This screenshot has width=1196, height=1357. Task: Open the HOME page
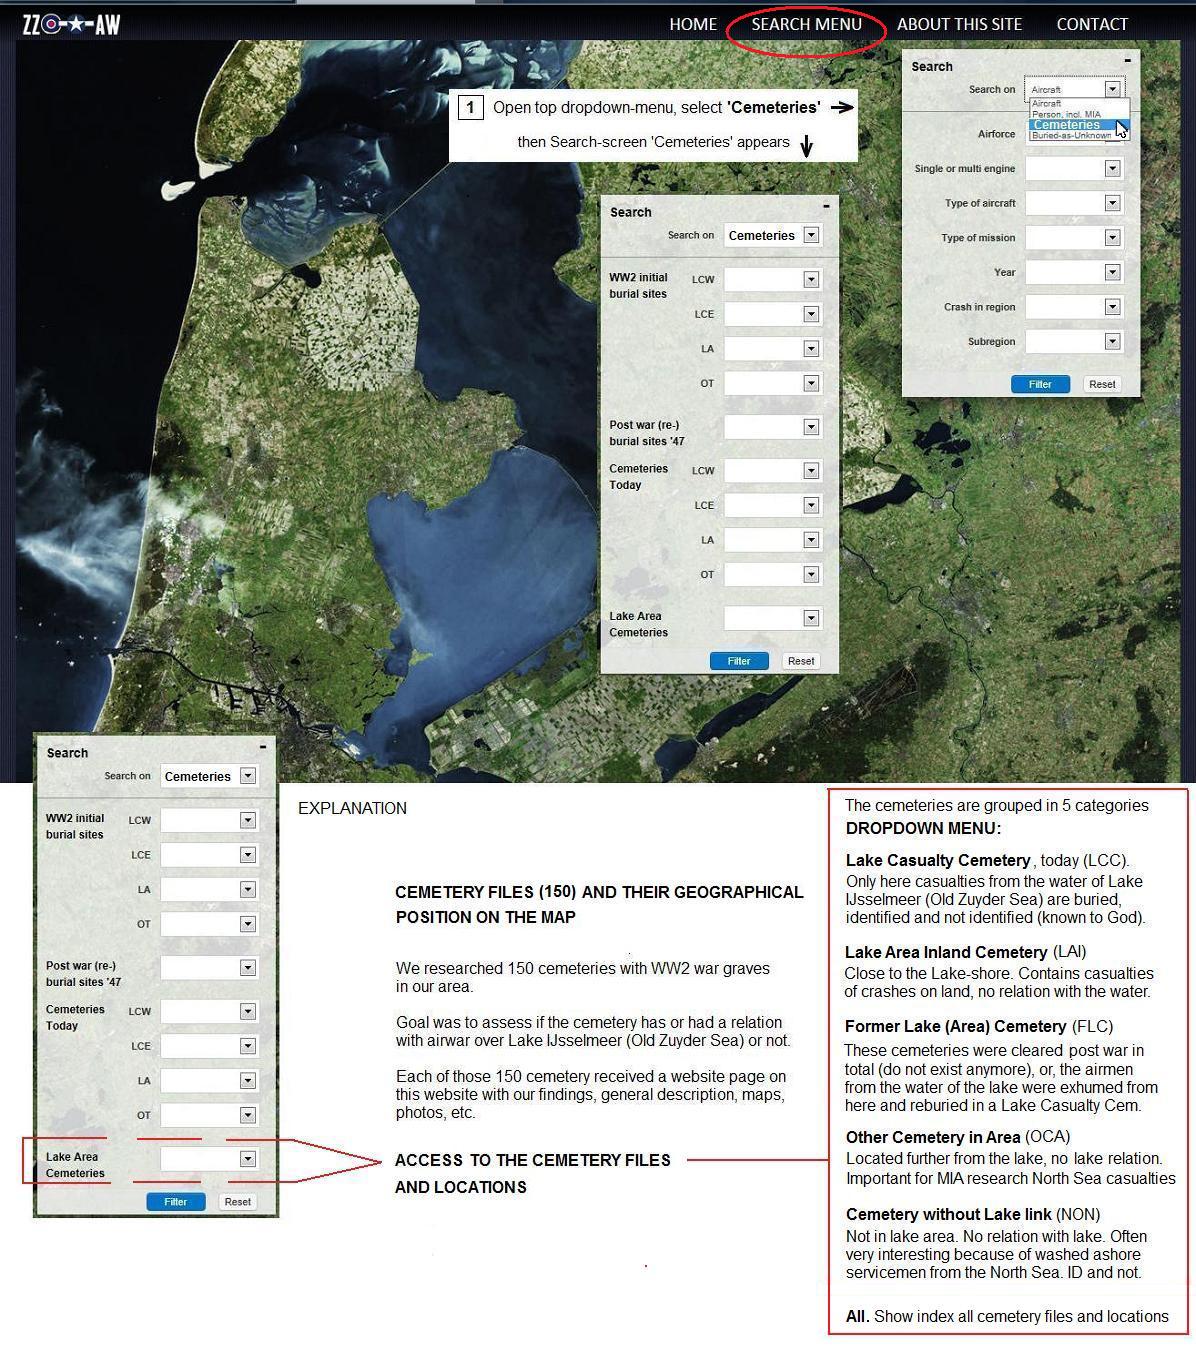(692, 24)
